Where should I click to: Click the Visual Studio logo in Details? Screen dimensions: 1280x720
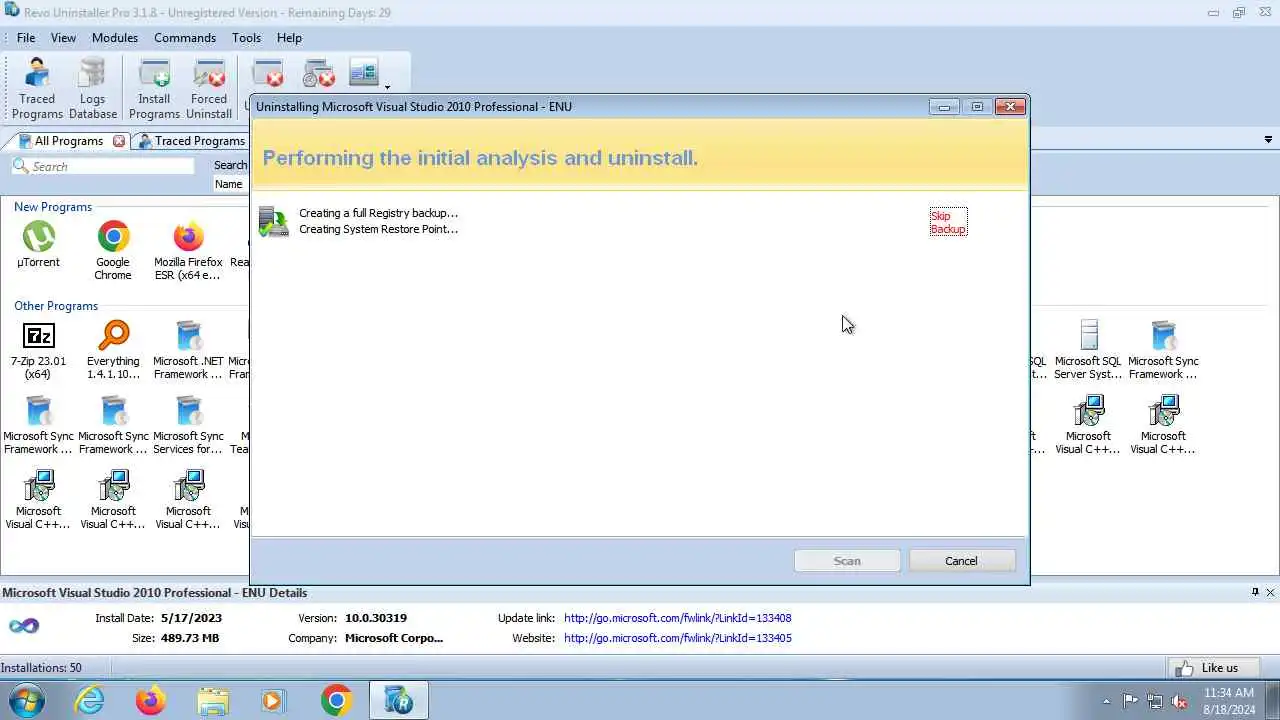(x=24, y=626)
